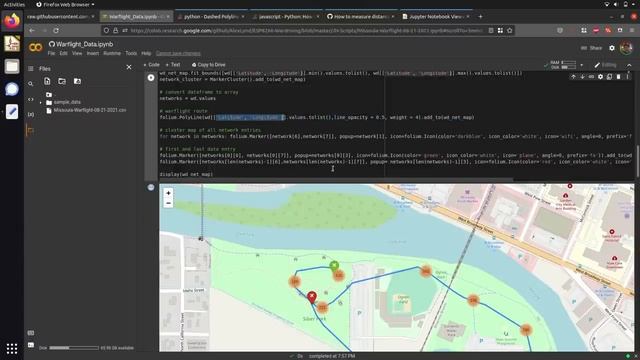Click the Share button
640x360 pixels.
pyautogui.click(x=592, y=48)
